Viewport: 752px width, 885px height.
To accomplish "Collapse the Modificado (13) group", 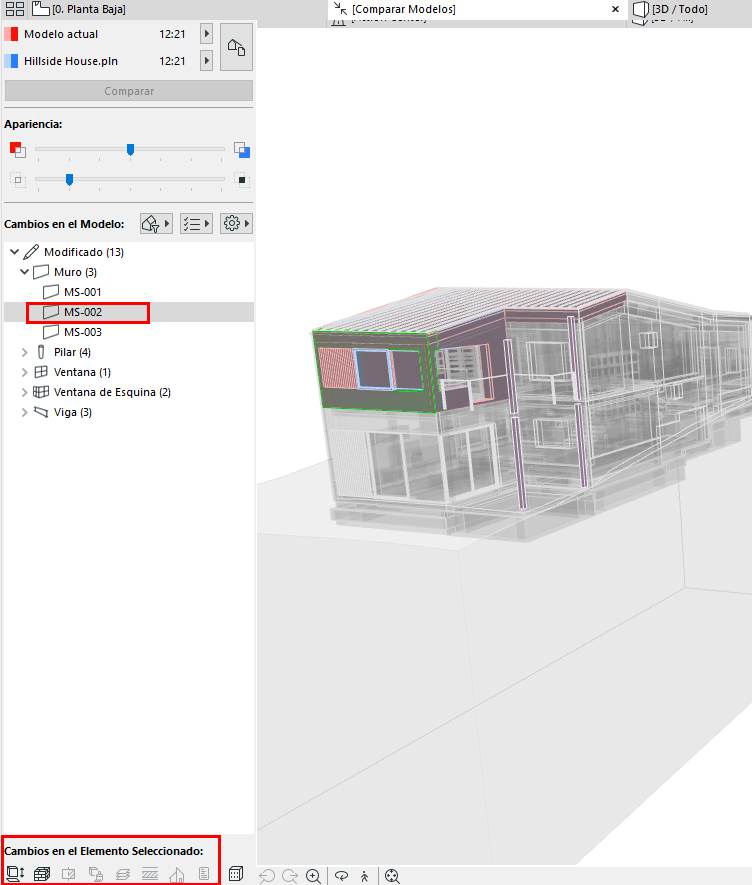I will click(x=15, y=252).
